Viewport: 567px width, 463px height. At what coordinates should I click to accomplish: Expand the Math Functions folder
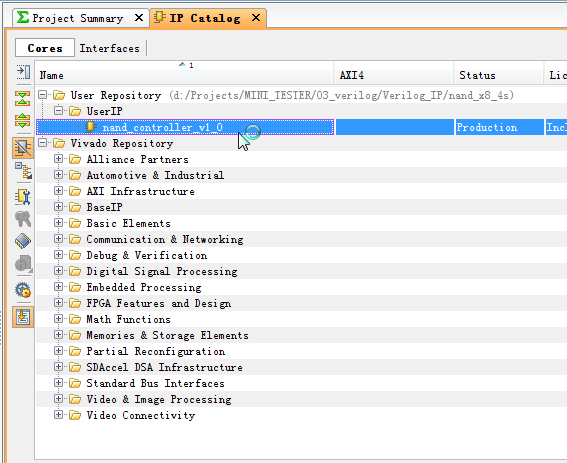[58, 319]
